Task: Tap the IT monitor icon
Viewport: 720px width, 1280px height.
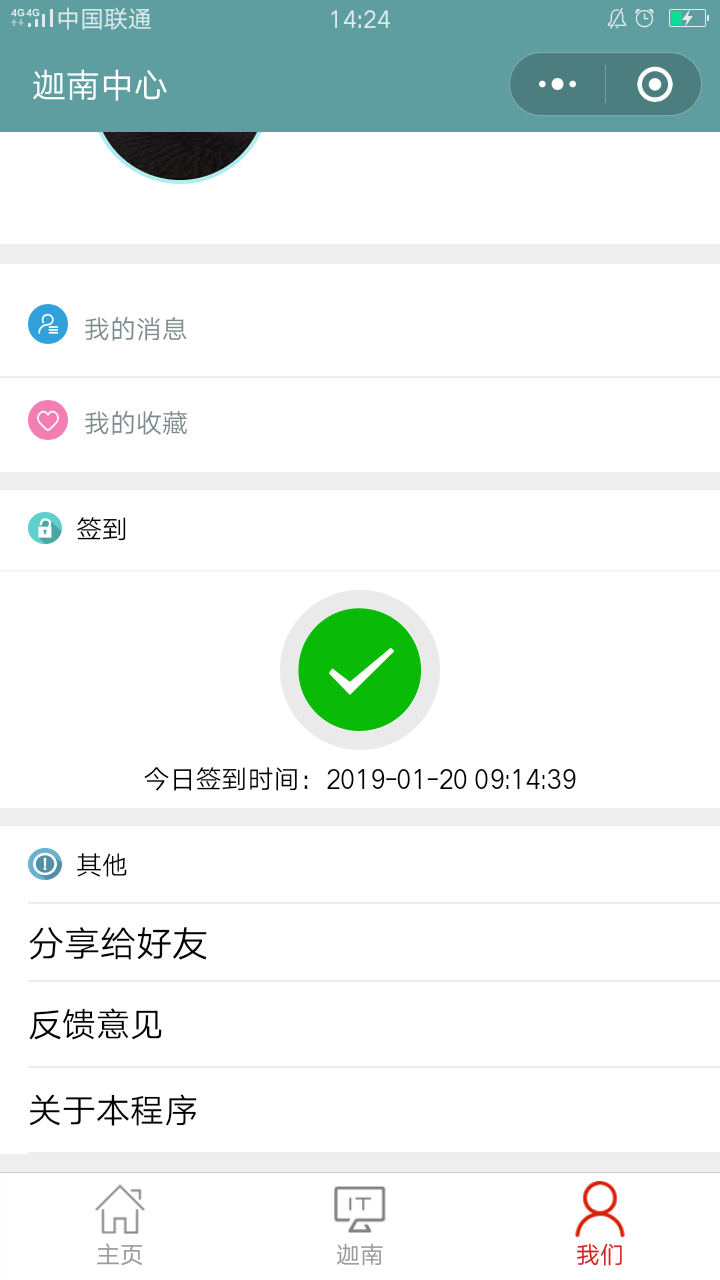Action: click(359, 1209)
